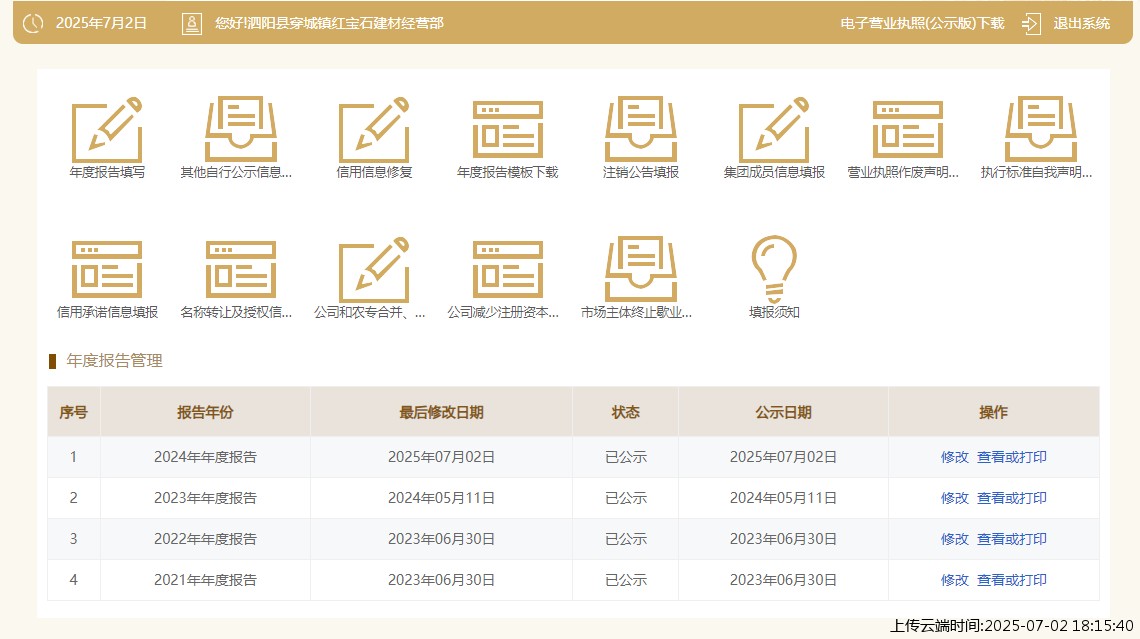Select 2023年年度报告 cell
The image size is (1140, 639).
point(205,498)
